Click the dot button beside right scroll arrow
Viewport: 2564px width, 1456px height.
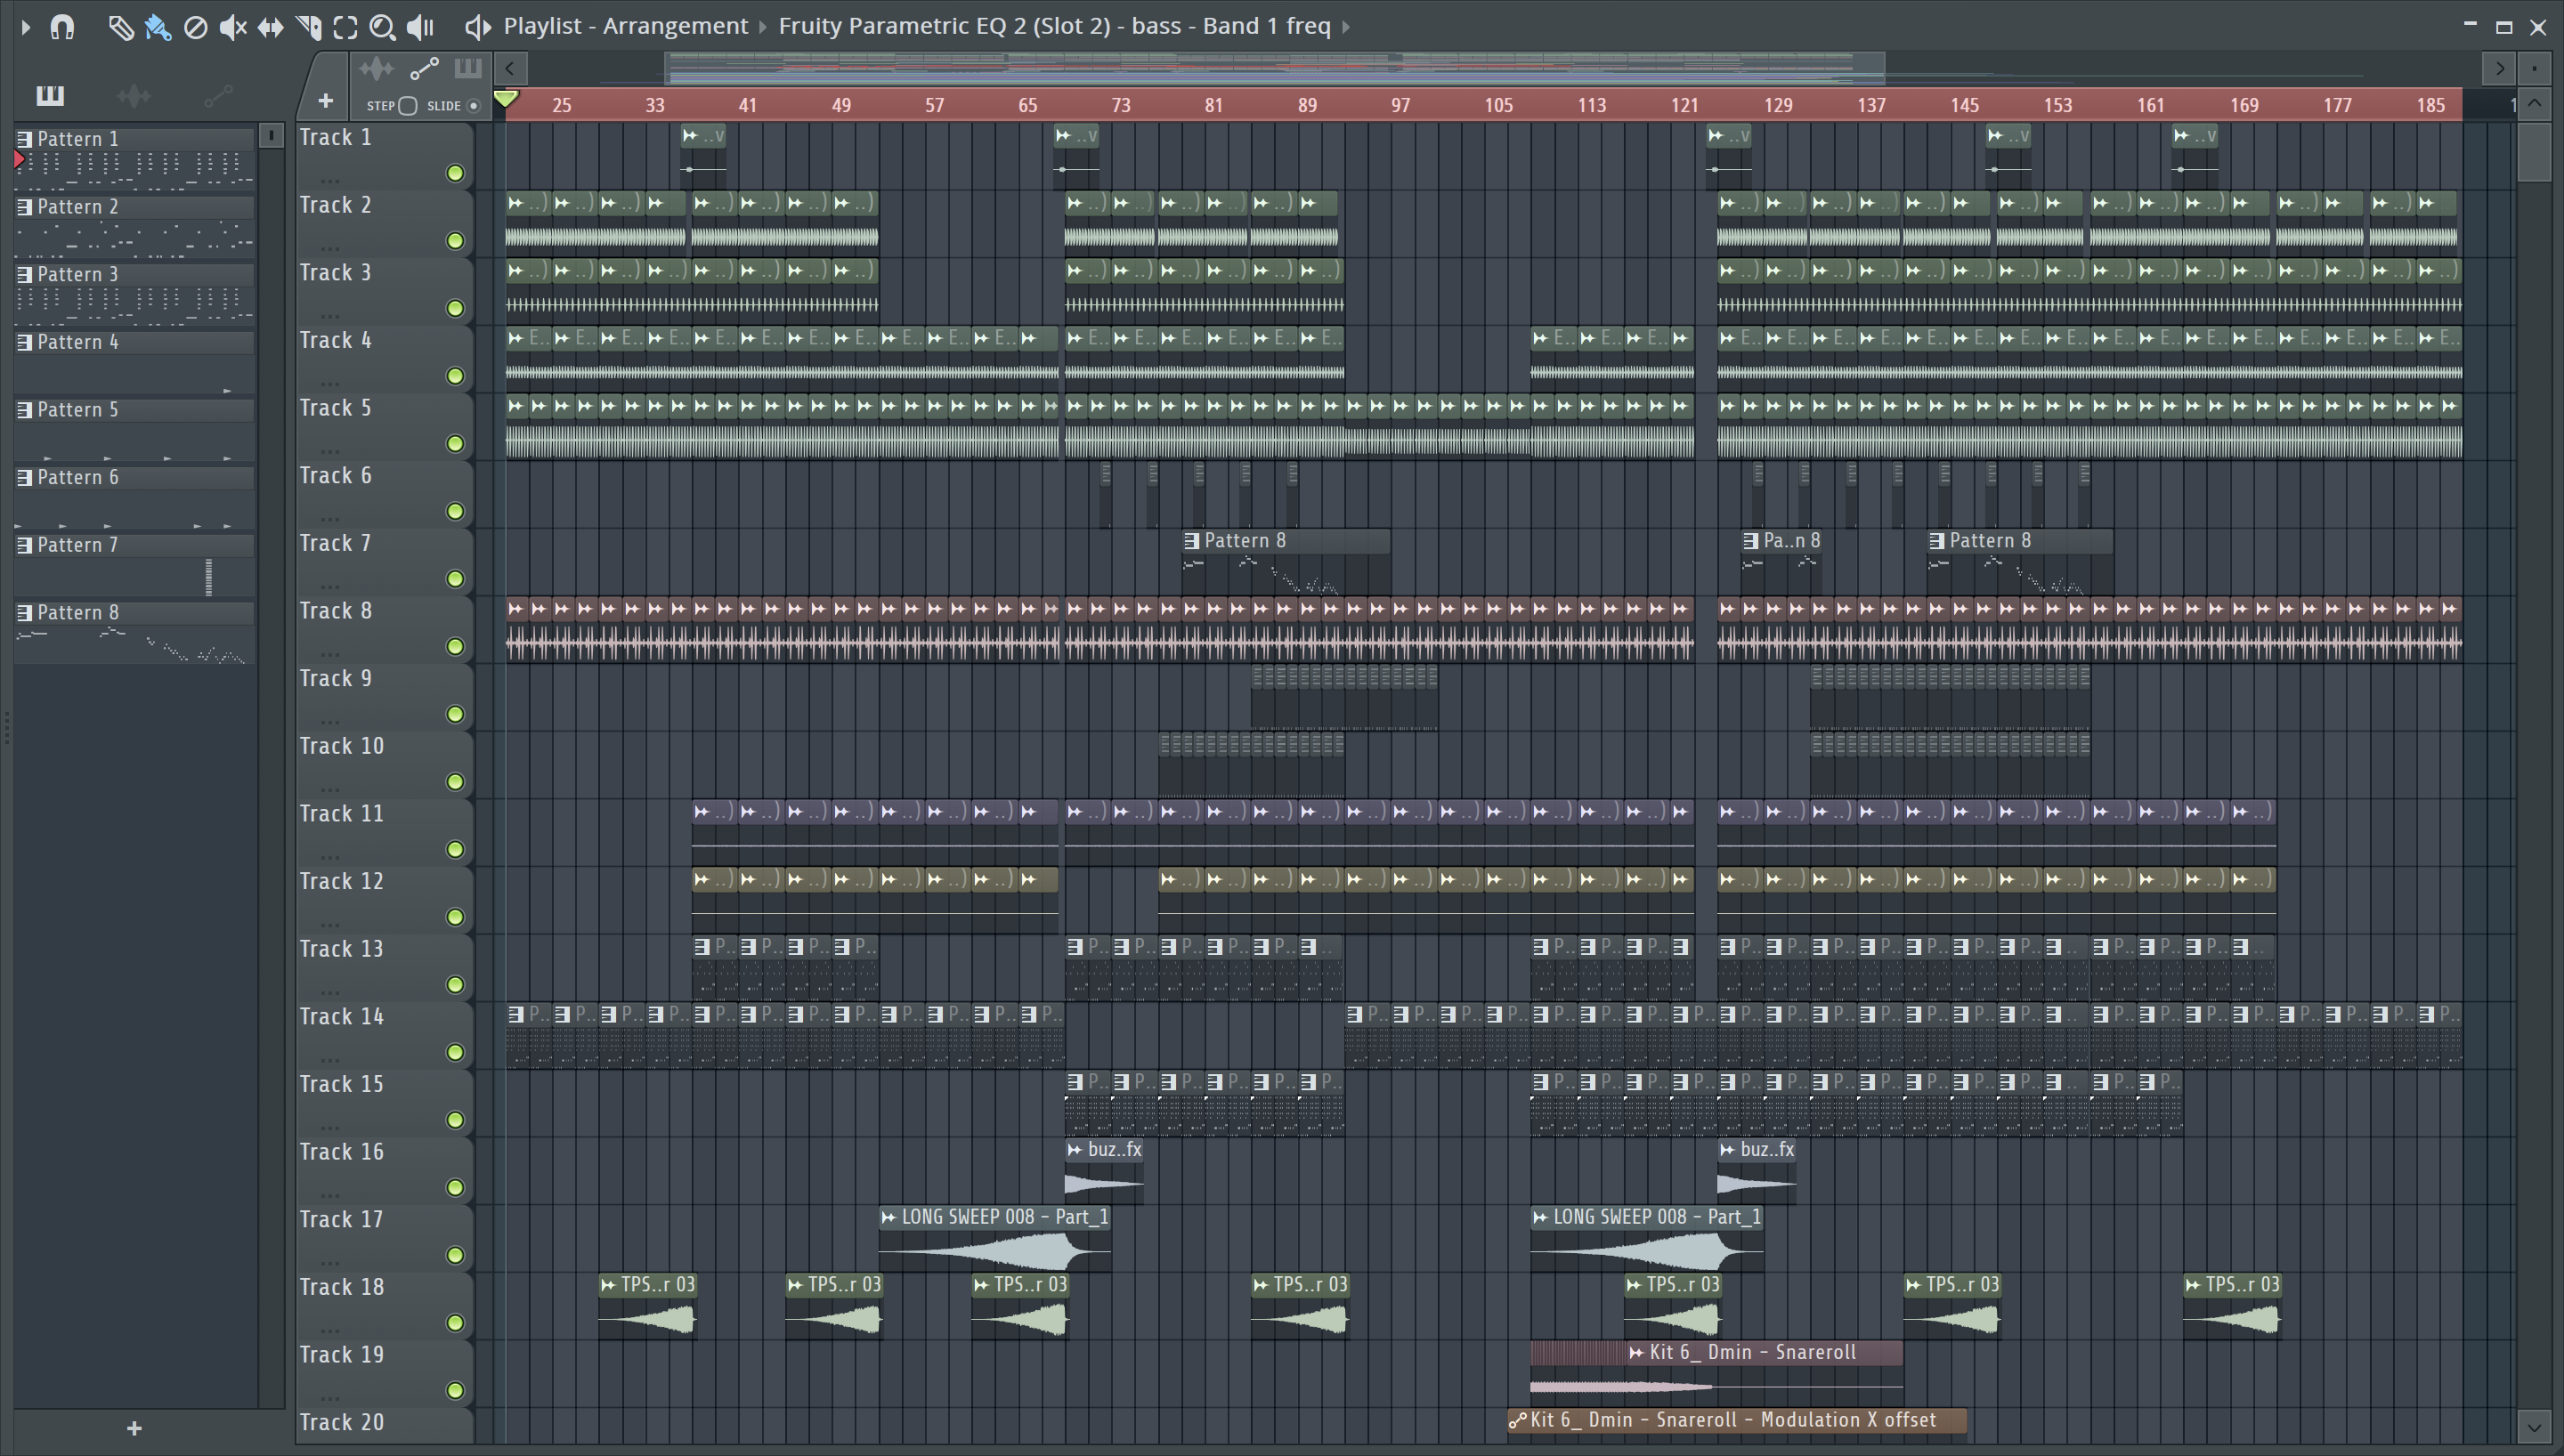click(2535, 69)
